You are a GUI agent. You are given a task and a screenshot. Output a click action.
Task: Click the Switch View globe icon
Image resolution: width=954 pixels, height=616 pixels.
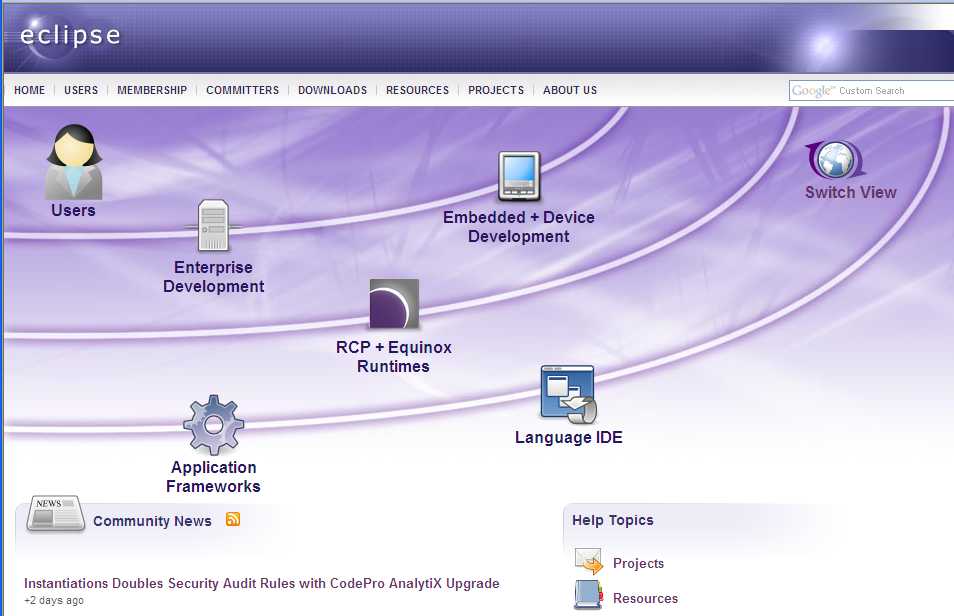(x=835, y=159)
